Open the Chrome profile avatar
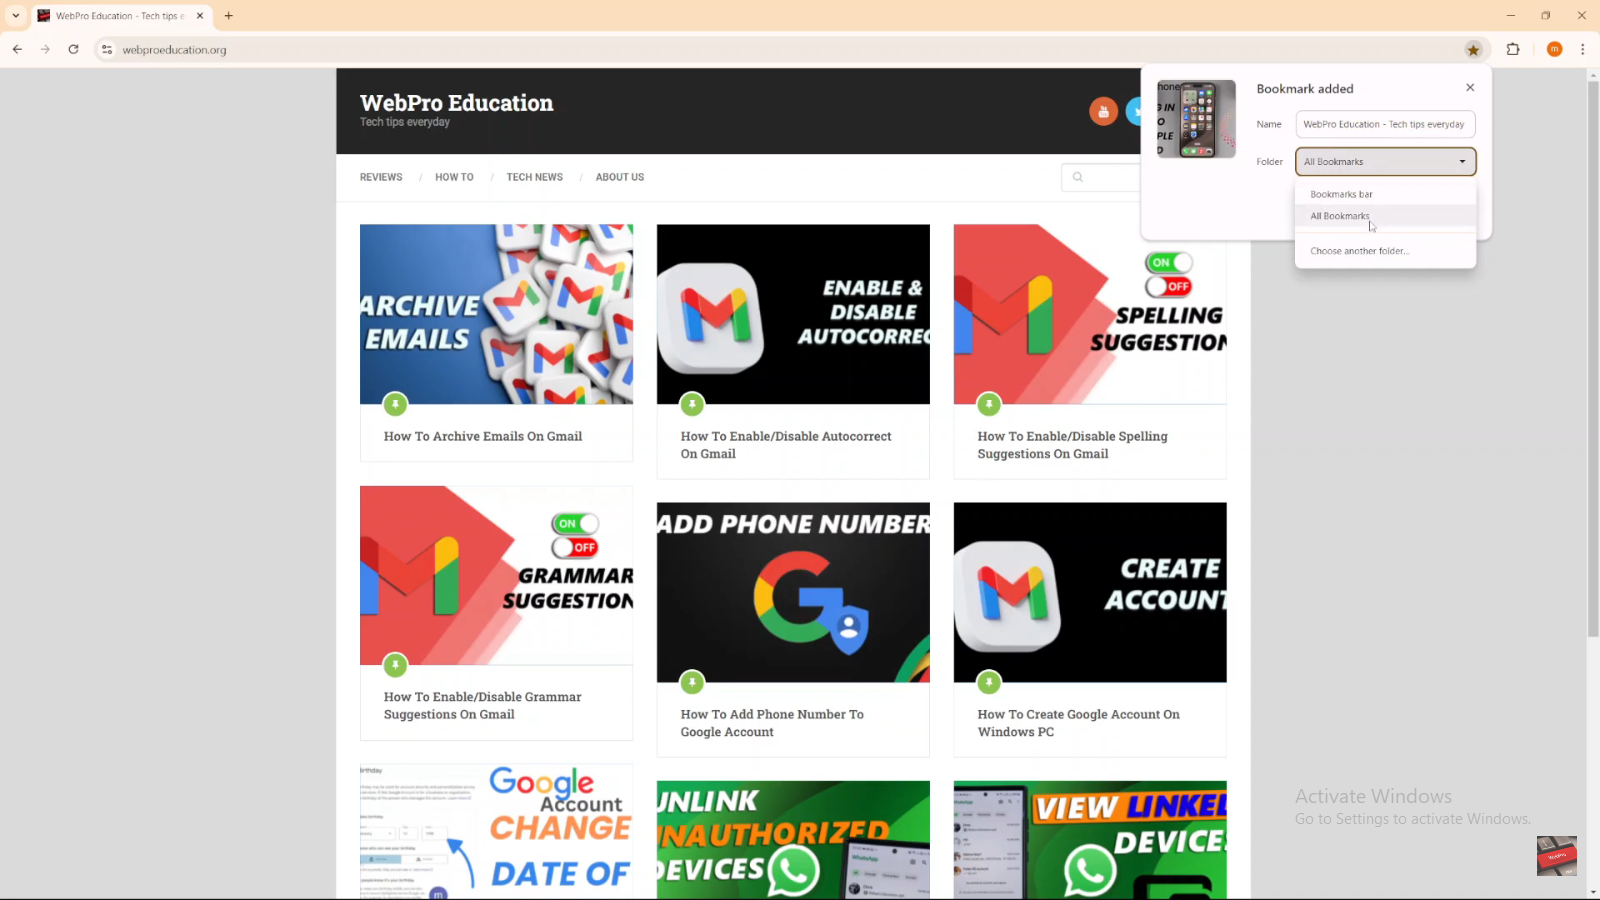 point(1554,49)
